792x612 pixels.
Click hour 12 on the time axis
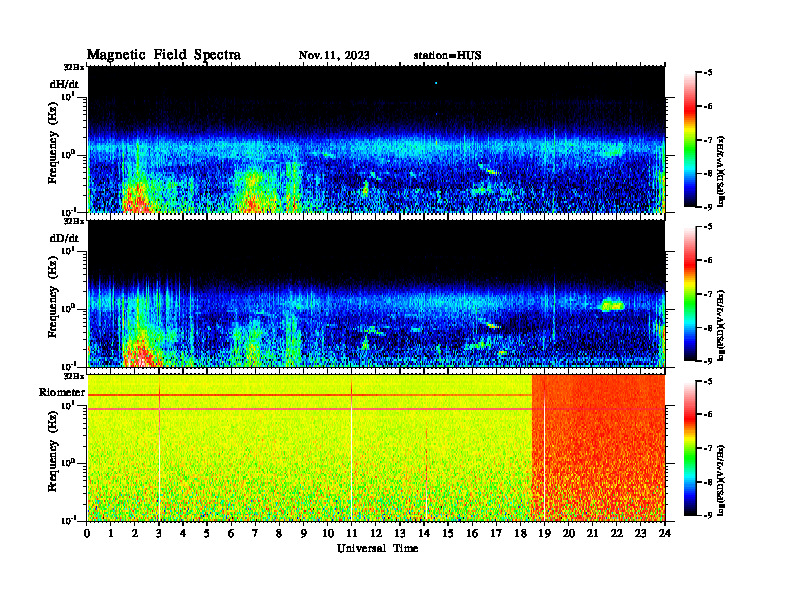[x=376, y=533]
